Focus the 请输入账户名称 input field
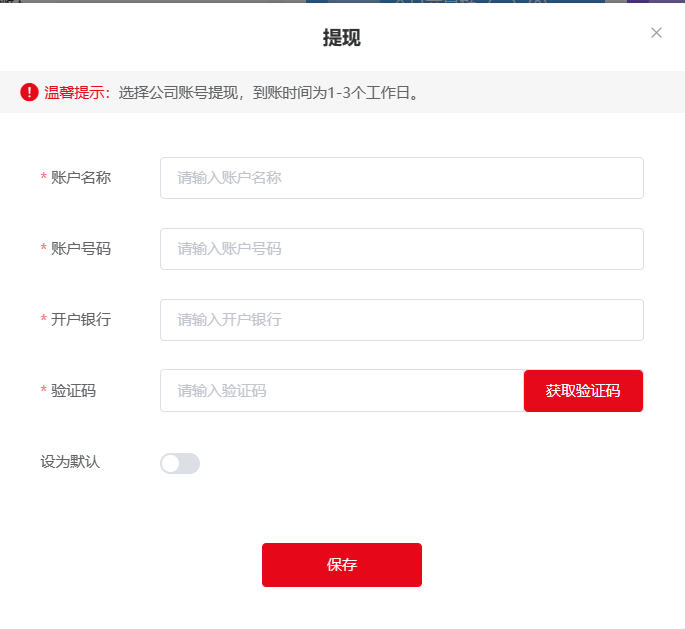The image size is (685, 629). pyautogui.click(x=401, y=178)
